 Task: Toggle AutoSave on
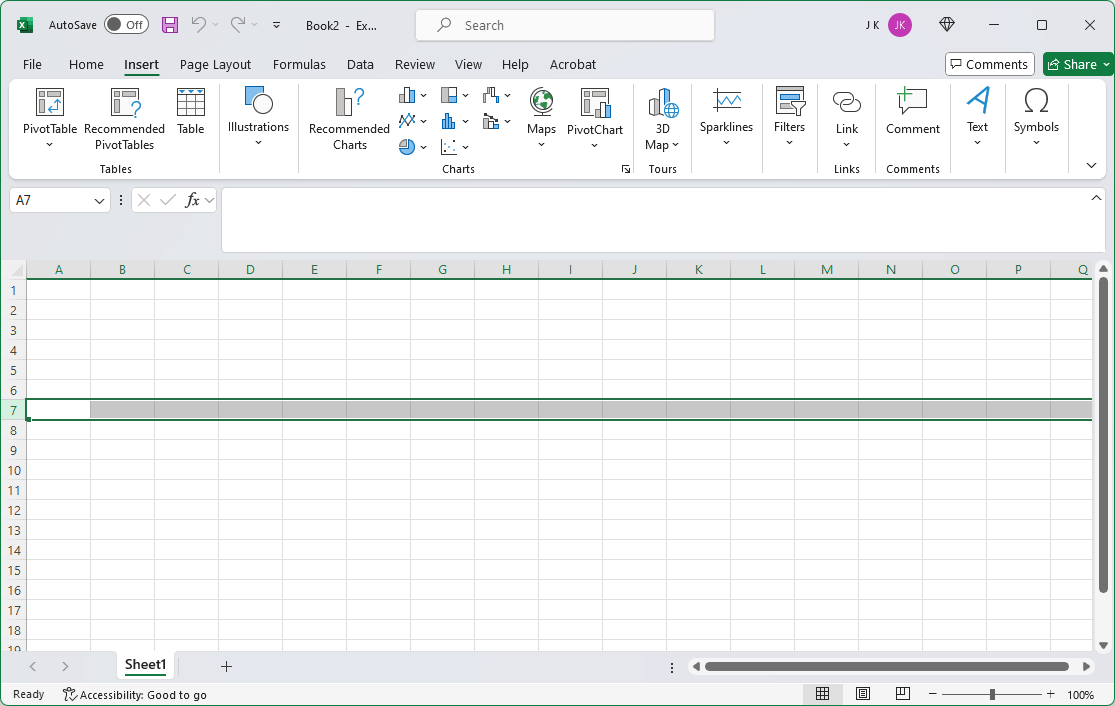127,25
